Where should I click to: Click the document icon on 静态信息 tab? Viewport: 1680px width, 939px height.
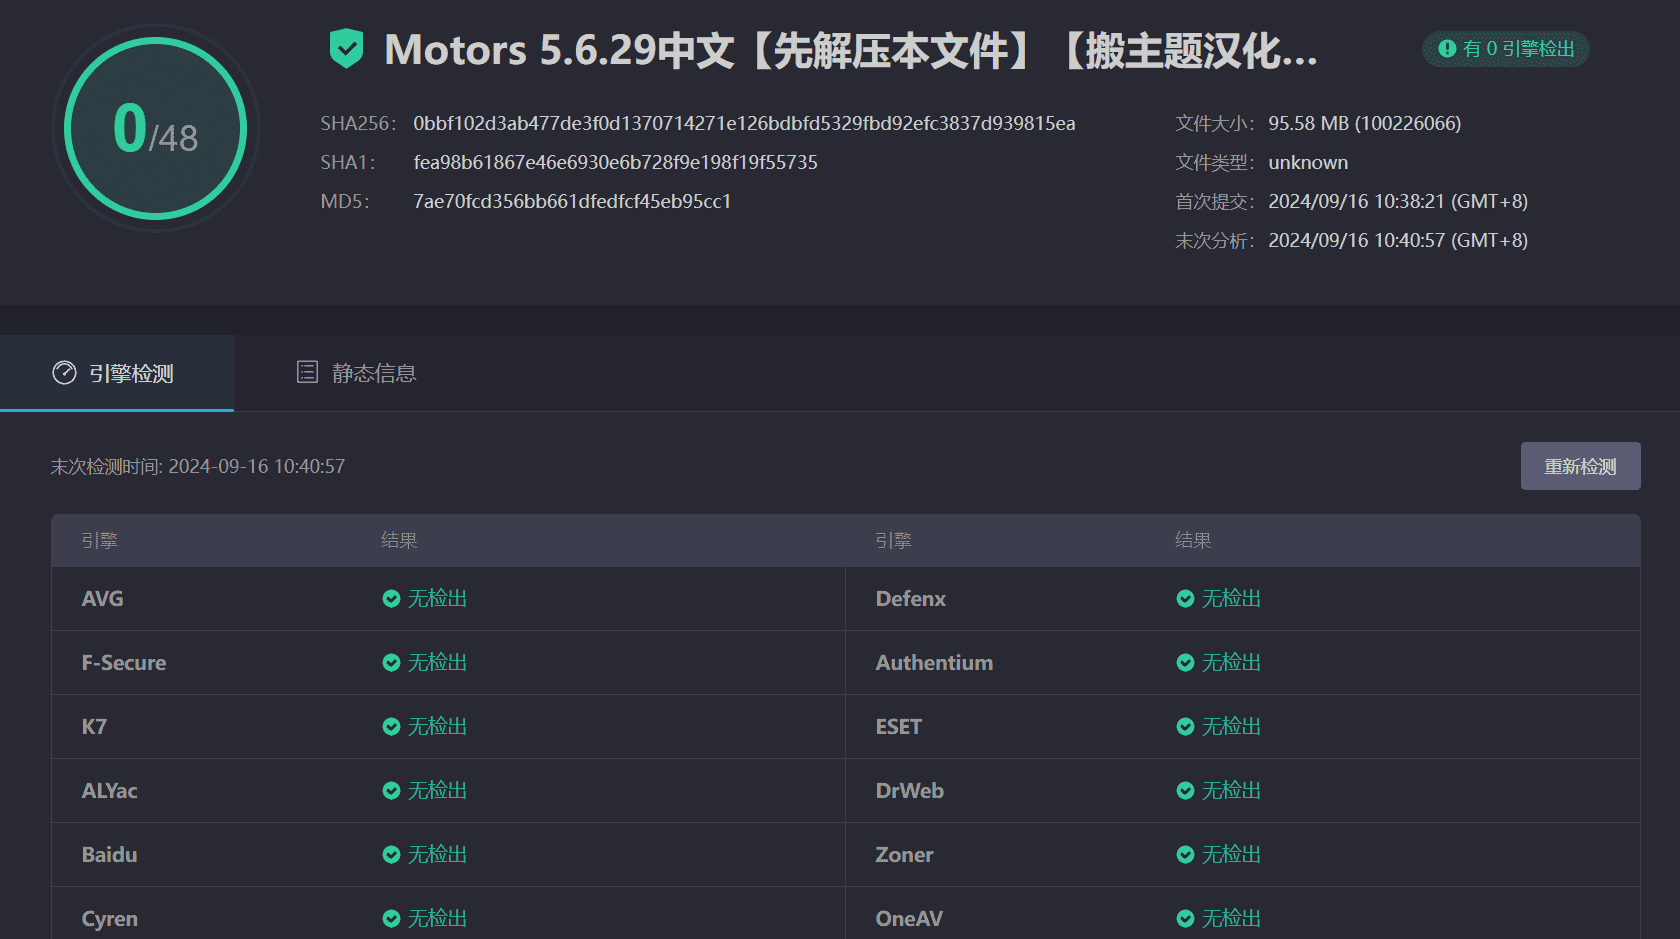pyautogui.click(x=307, y=372)
